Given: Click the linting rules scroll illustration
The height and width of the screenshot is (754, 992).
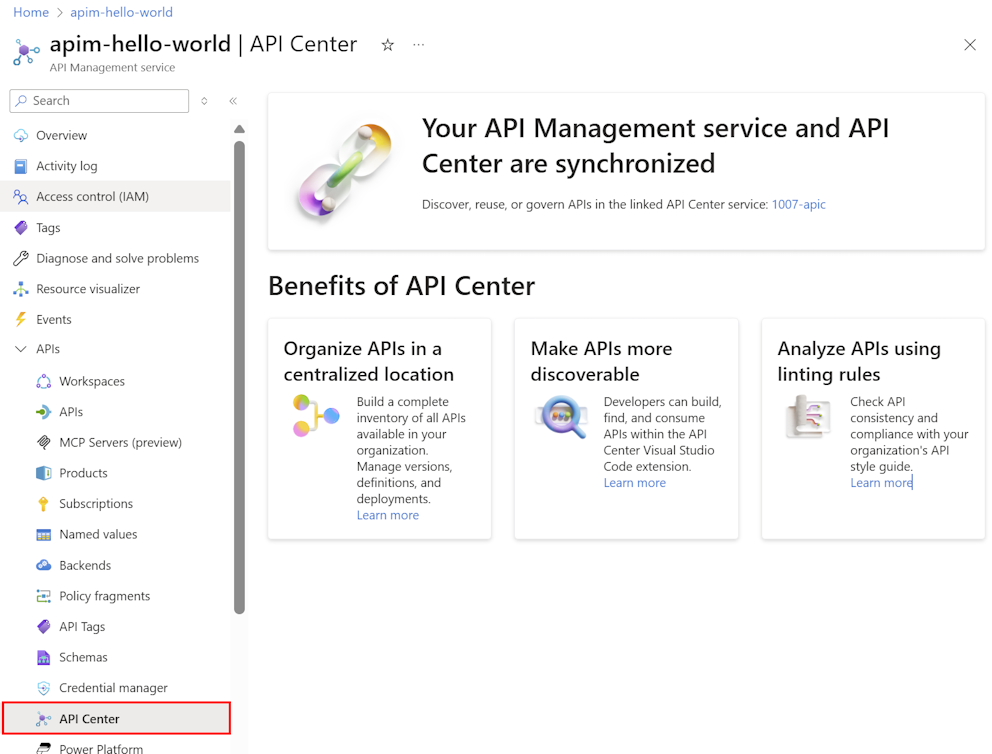Looking at the screenshot, I should pos(808,417).
